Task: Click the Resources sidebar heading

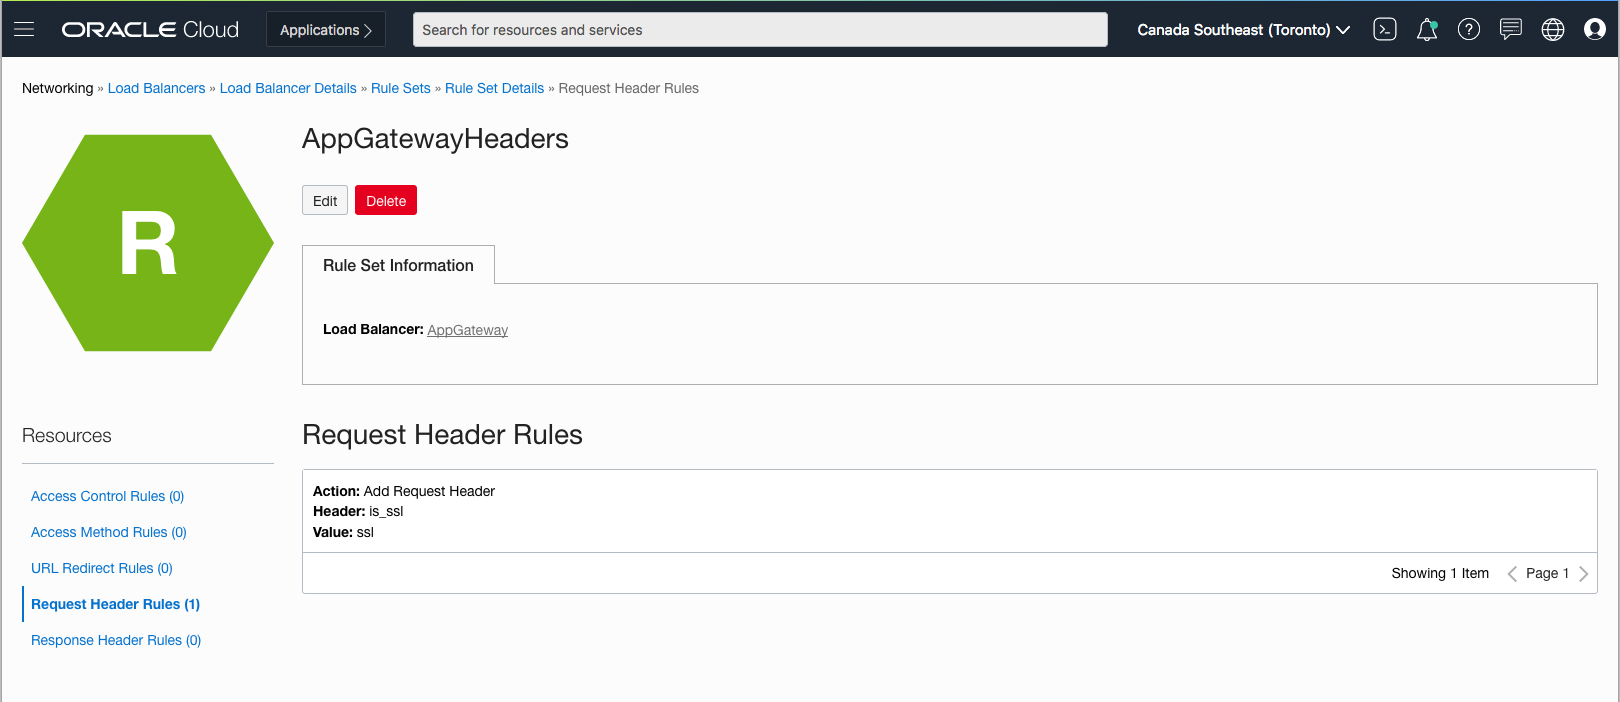Action: pyautogui.click(x=67, y=436)
